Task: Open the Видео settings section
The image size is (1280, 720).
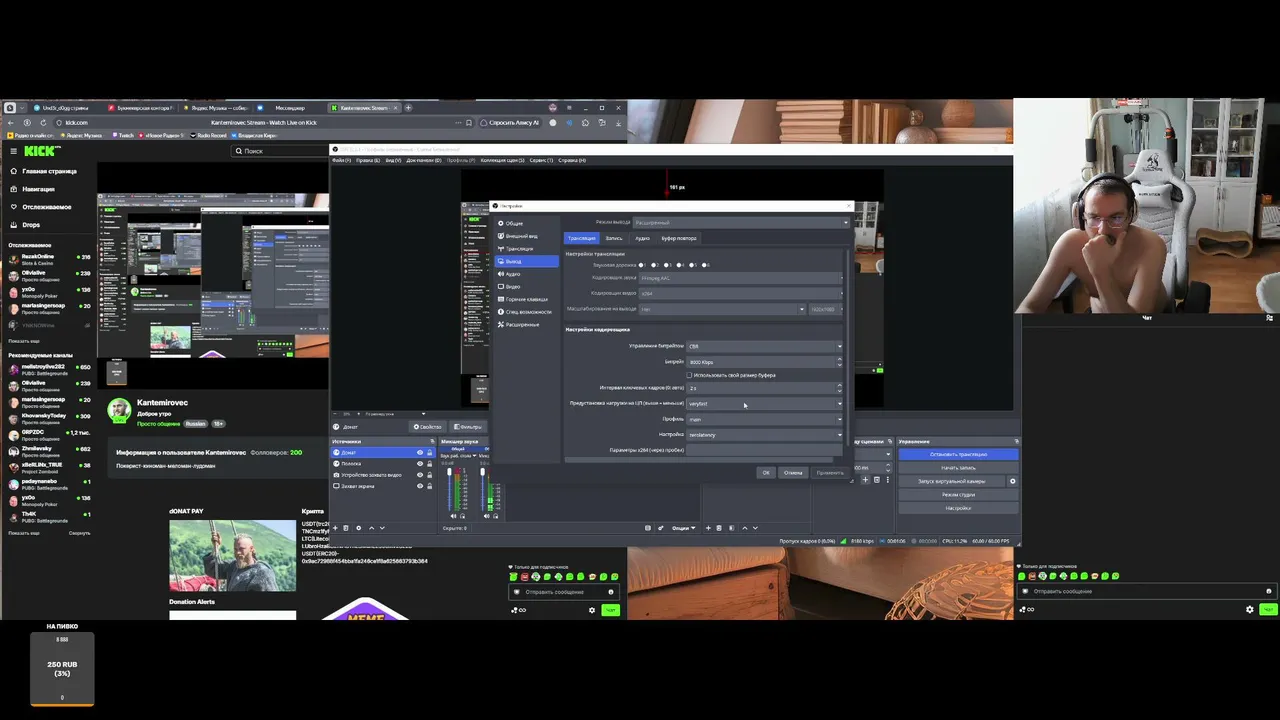Action: click(x=527, y=286)
